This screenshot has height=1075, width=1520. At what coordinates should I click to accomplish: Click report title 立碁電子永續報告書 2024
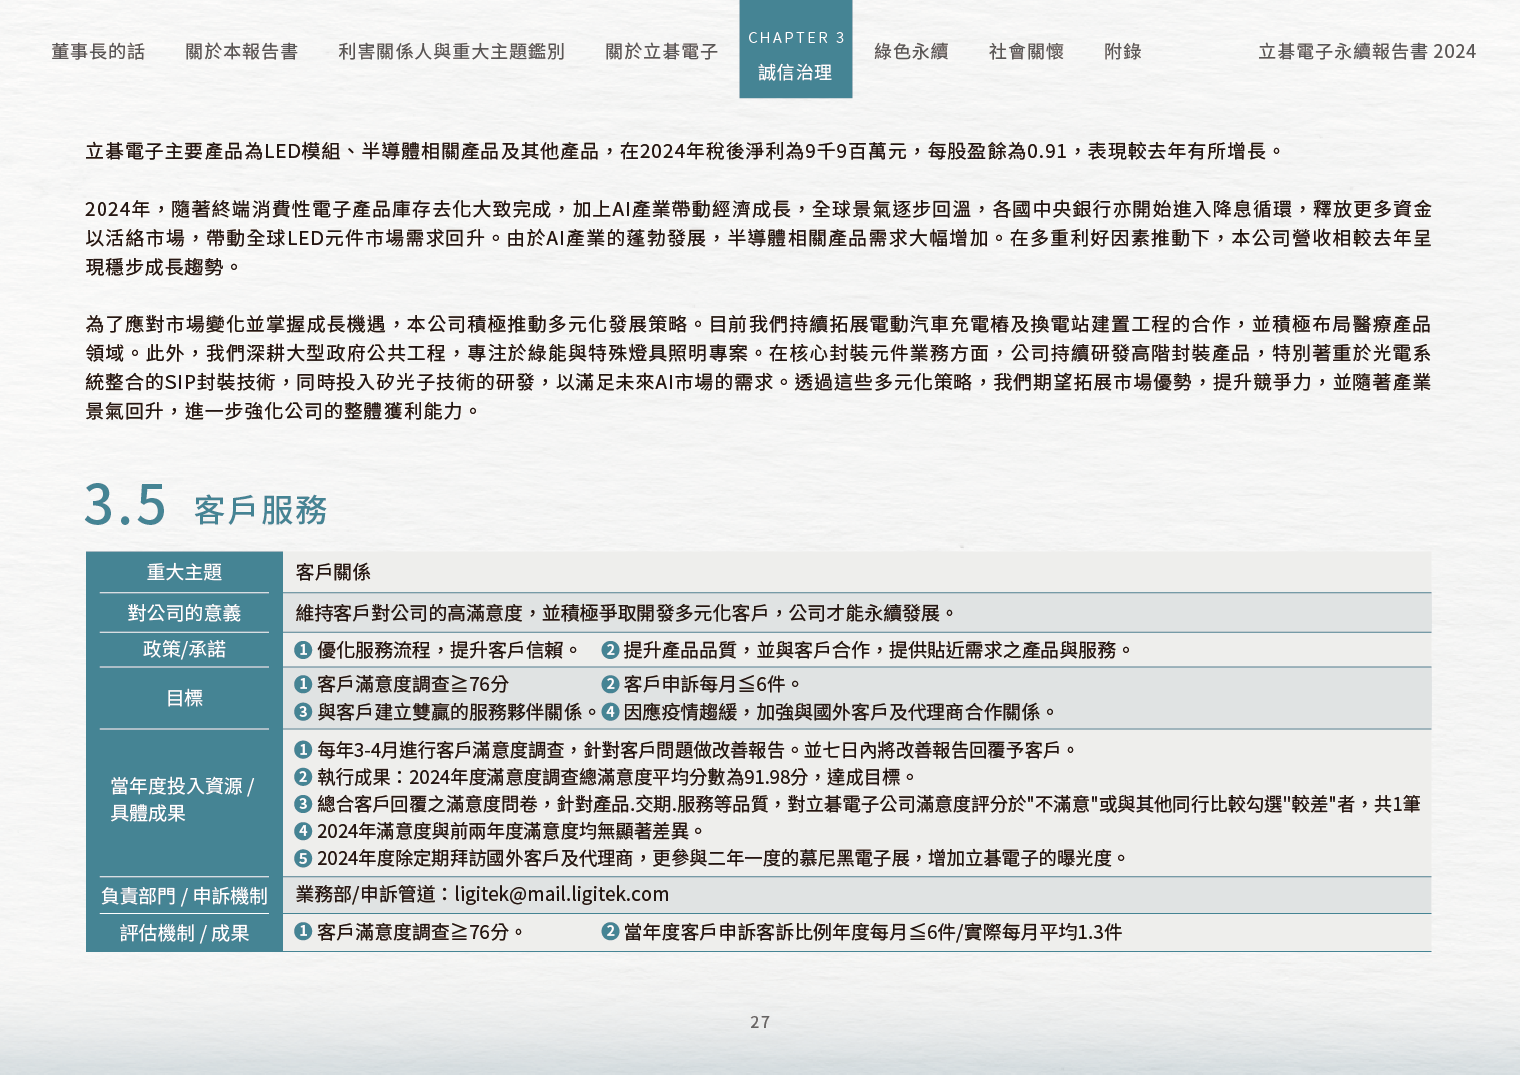point(1367,51)
